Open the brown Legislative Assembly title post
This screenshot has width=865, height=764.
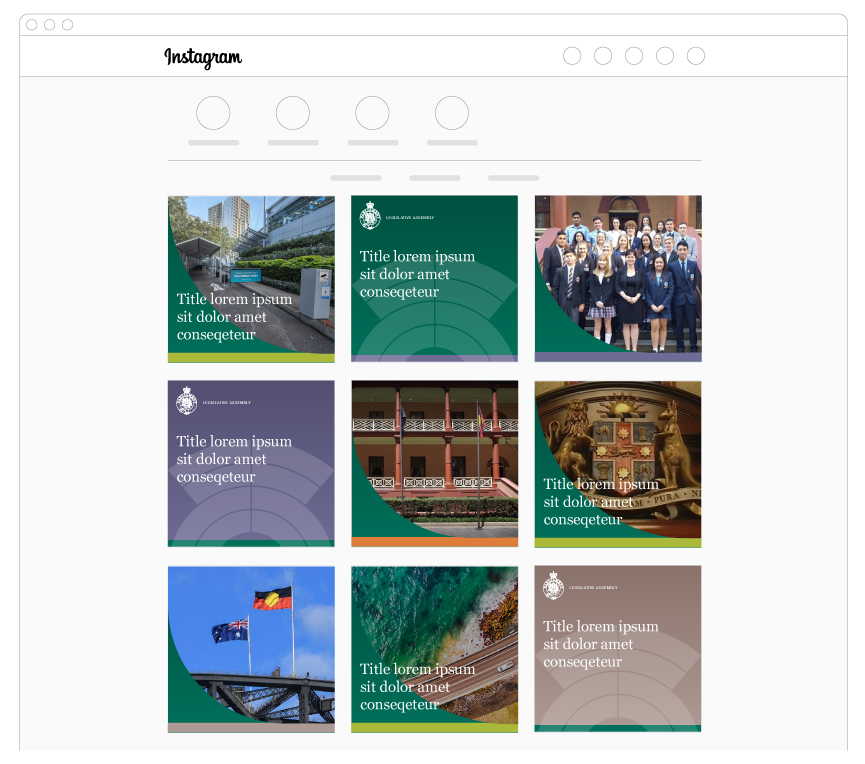click(618, 649)
